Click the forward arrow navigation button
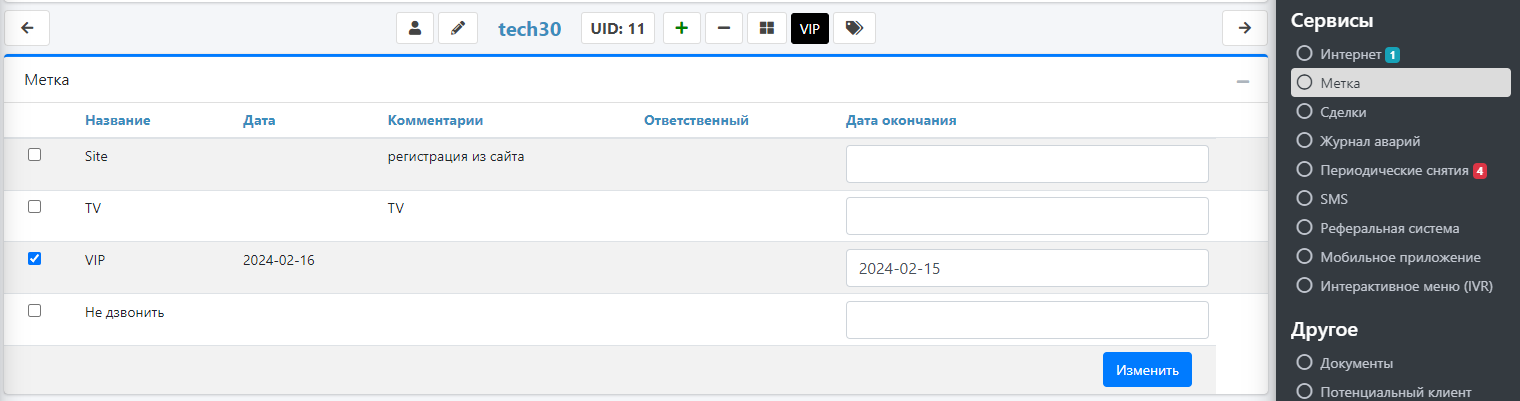1520x401 pixels. (1244, 28)
